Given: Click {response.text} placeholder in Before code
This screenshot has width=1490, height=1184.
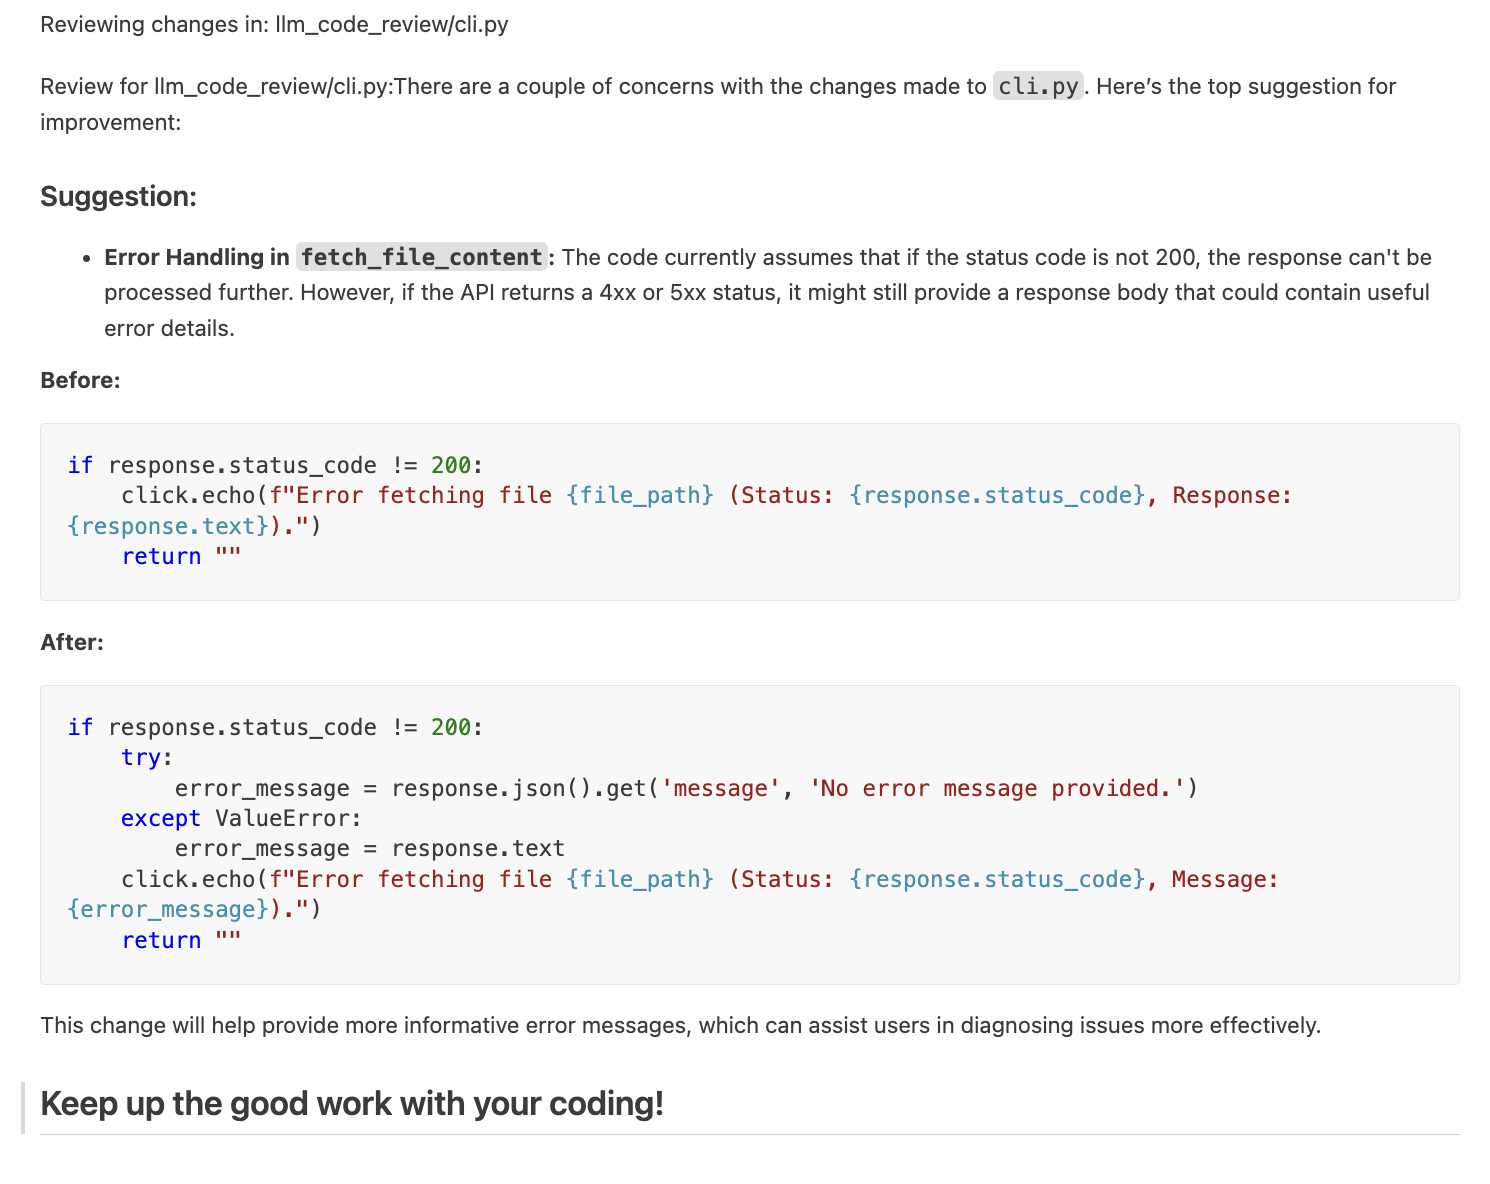Looking at the screenshot, I should tap(168, 526).
